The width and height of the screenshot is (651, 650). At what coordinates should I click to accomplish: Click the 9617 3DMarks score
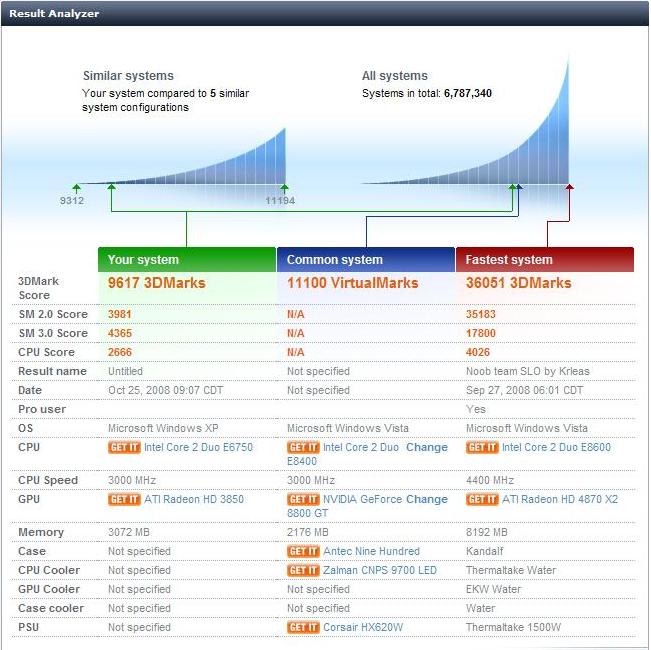(x=157, y=283)
